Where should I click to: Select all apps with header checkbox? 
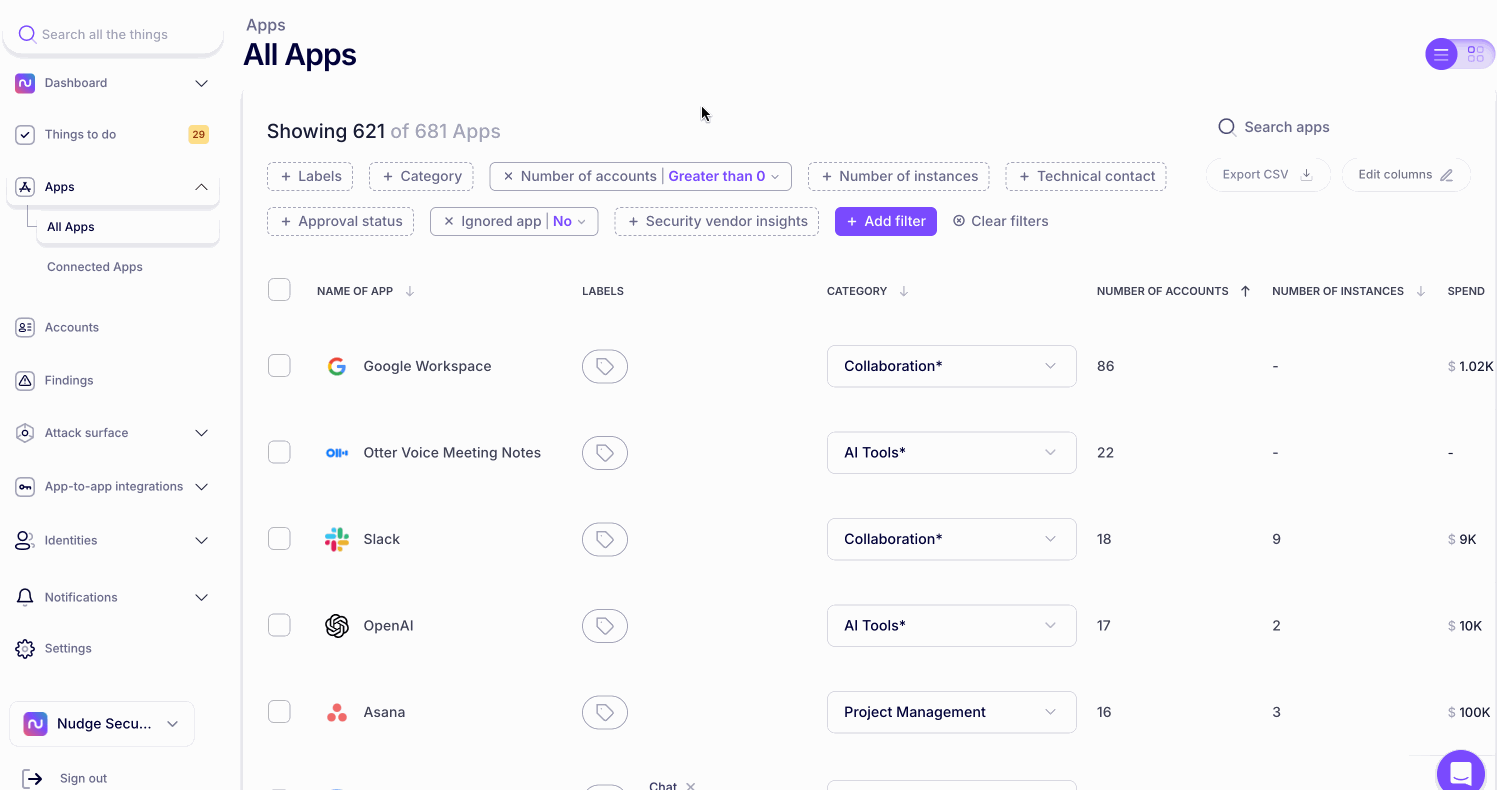click(x=279, y=290)
